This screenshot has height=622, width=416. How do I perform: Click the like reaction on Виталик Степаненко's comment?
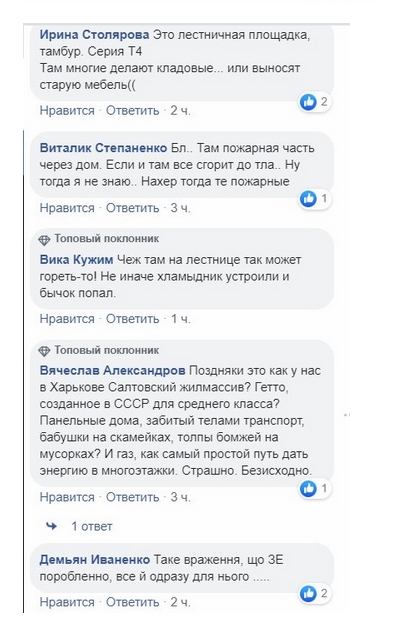click(x=308, y=198)
